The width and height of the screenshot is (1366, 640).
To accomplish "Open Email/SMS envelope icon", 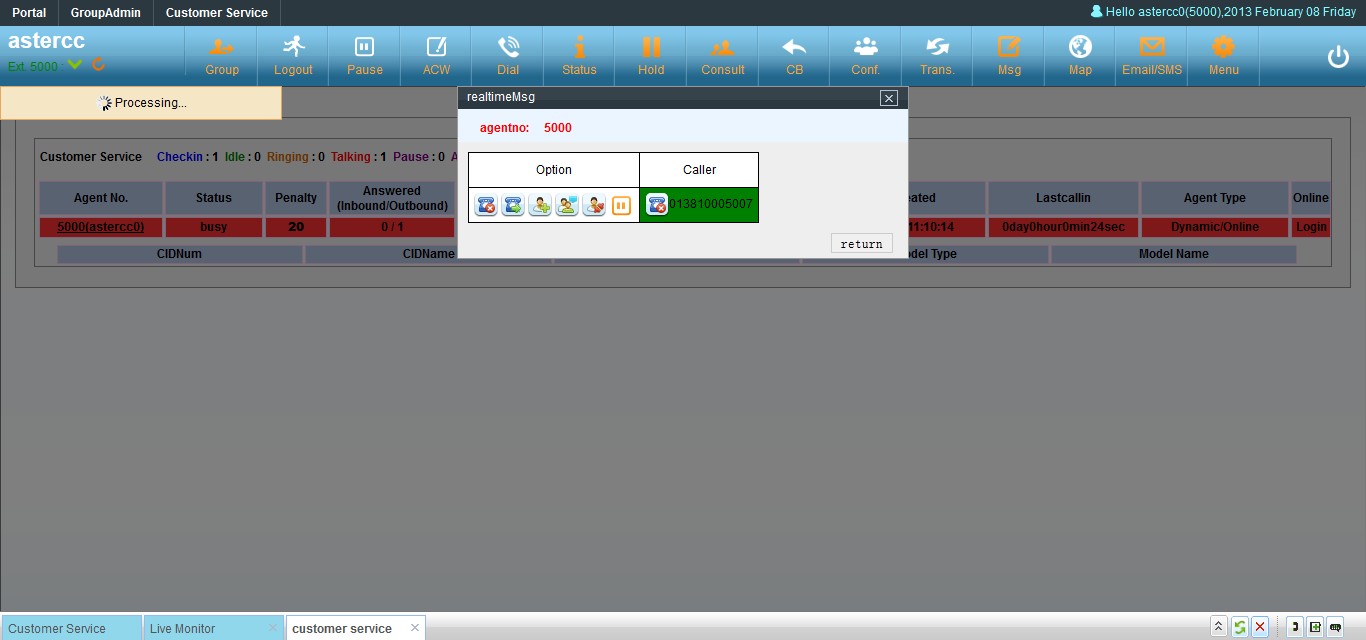I will pyautogui.click(x=1152, y=56).
